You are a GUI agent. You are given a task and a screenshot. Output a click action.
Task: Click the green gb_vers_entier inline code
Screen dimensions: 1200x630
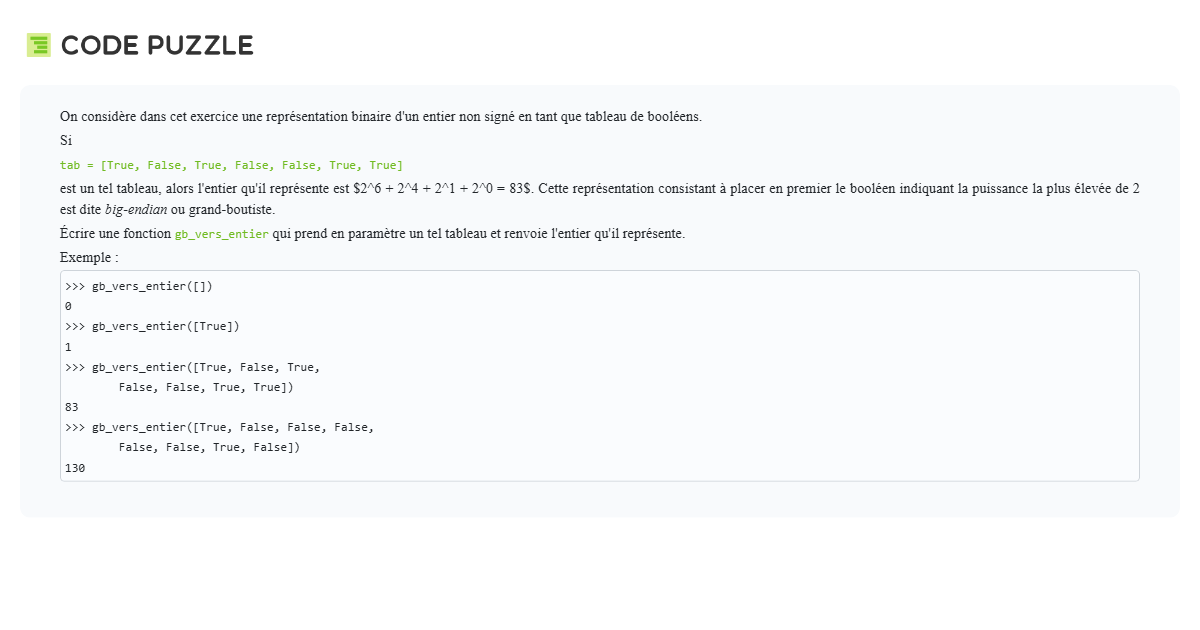pos(221,234)
